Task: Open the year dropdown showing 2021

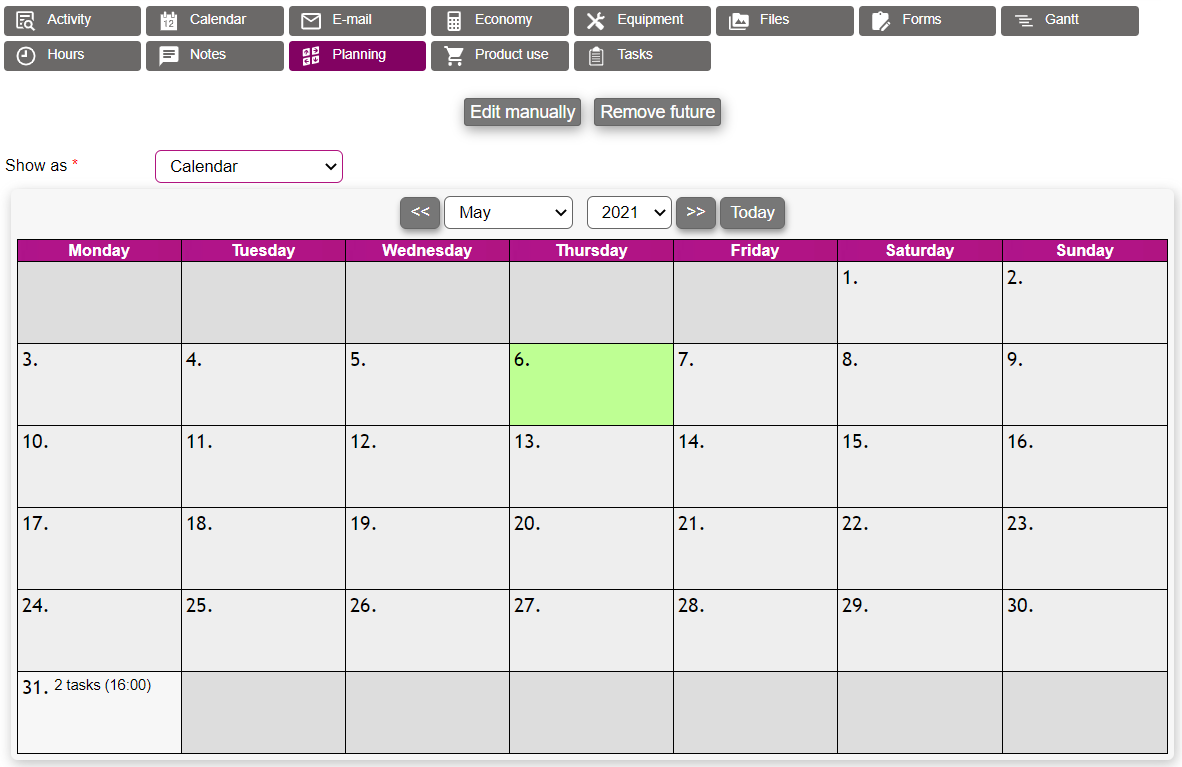Action: [629, 213]
